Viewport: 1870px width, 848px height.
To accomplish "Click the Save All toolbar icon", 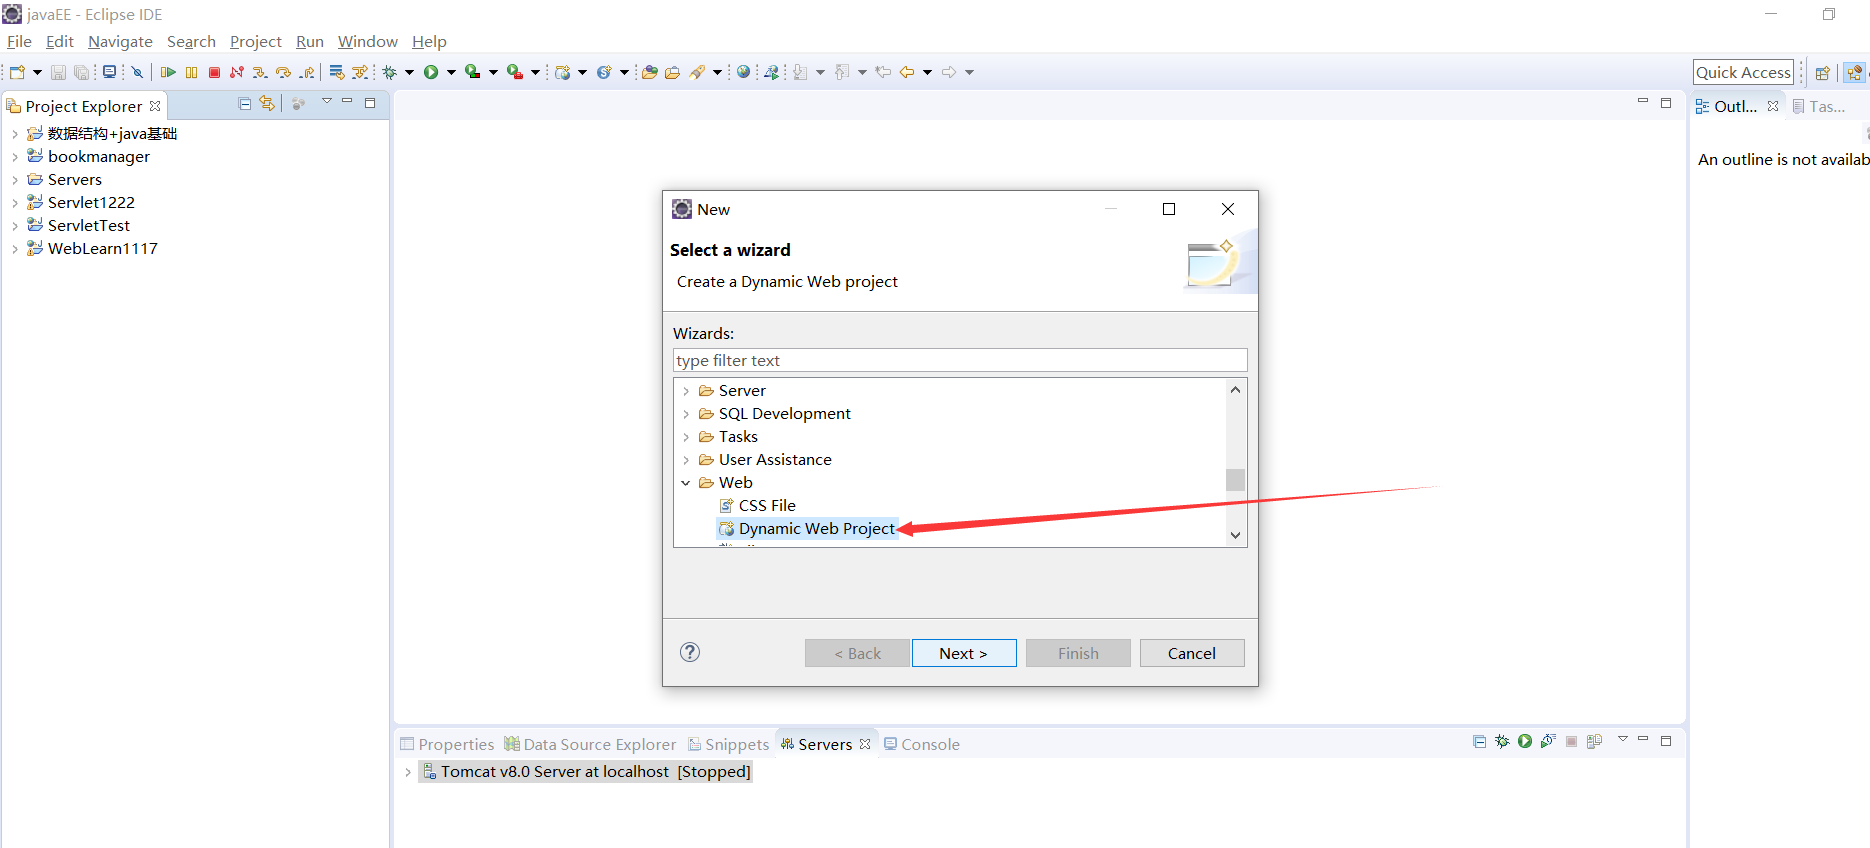I will click(x=82, y=72).
